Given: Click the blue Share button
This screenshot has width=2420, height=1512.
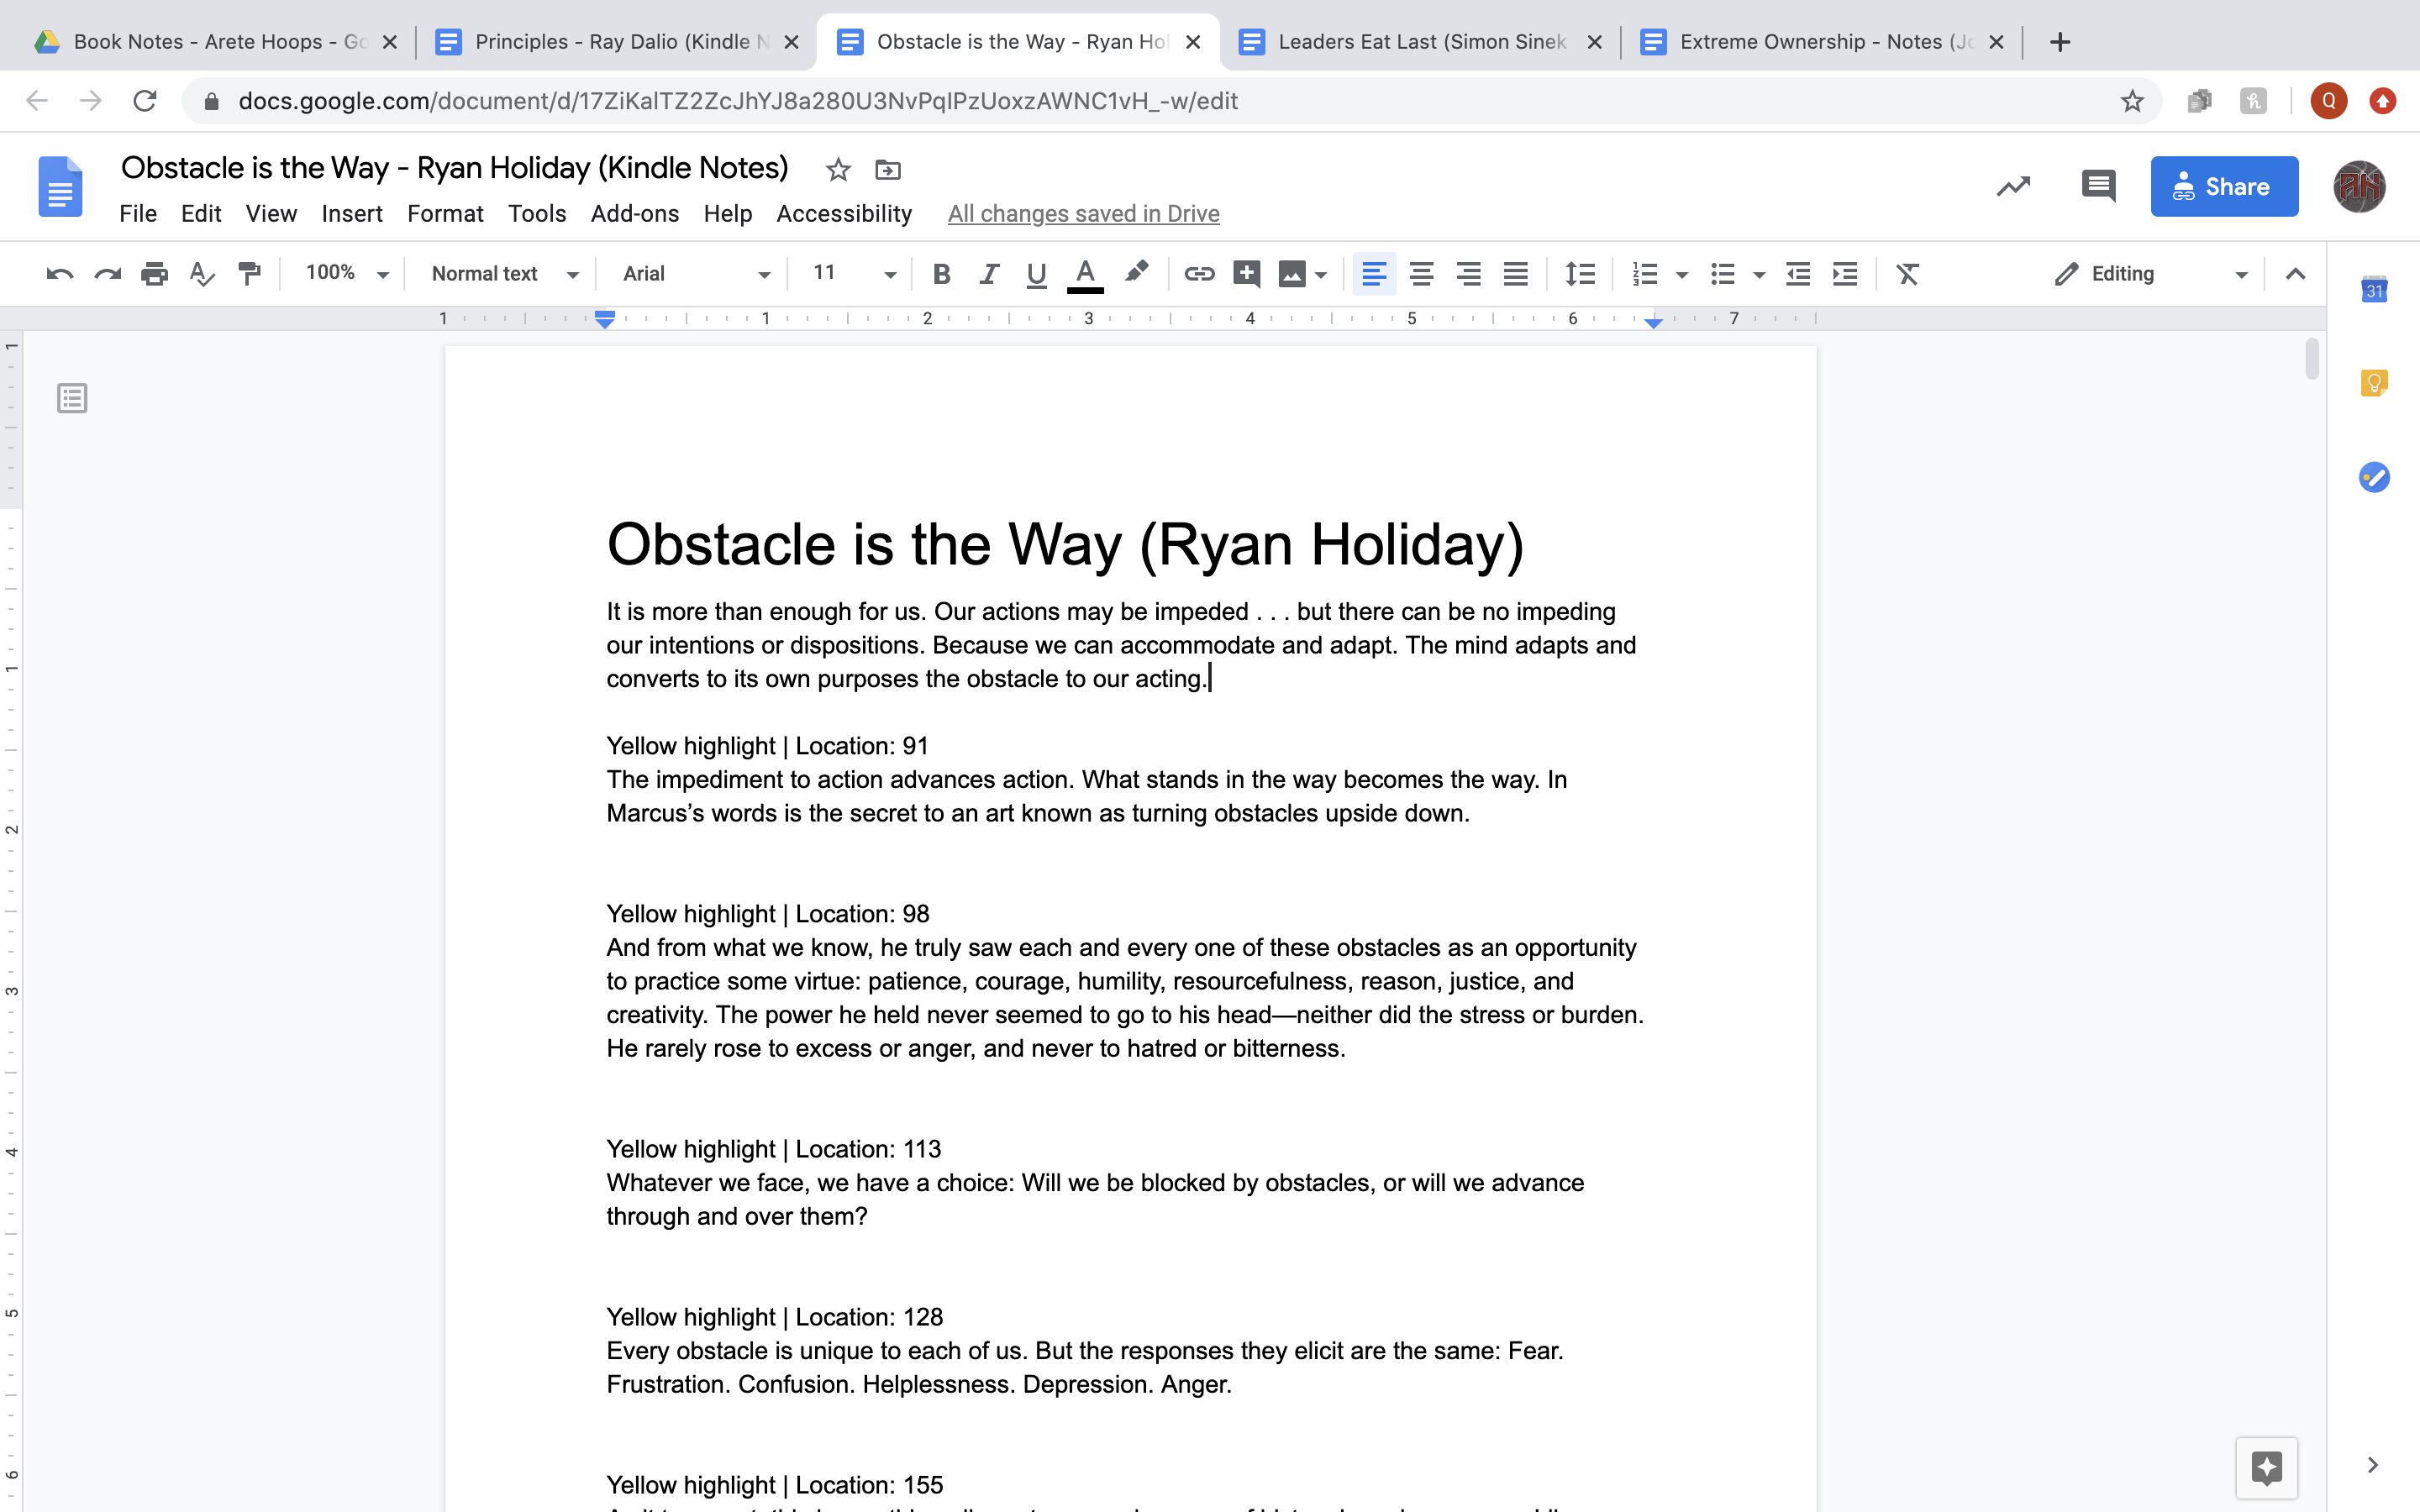Looking at the screenshot, I should (x=2224, y=186).
